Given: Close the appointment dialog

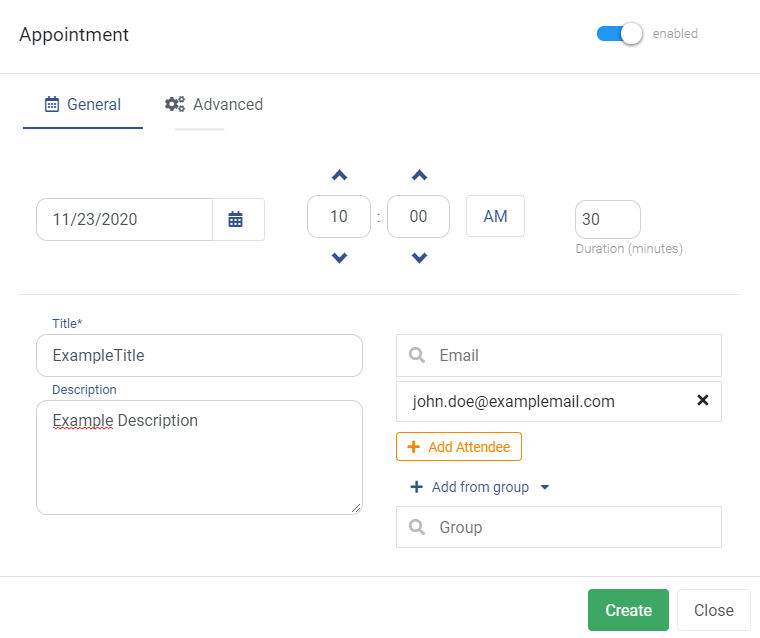Looking at the screenshot, I should tap(713, 610).
